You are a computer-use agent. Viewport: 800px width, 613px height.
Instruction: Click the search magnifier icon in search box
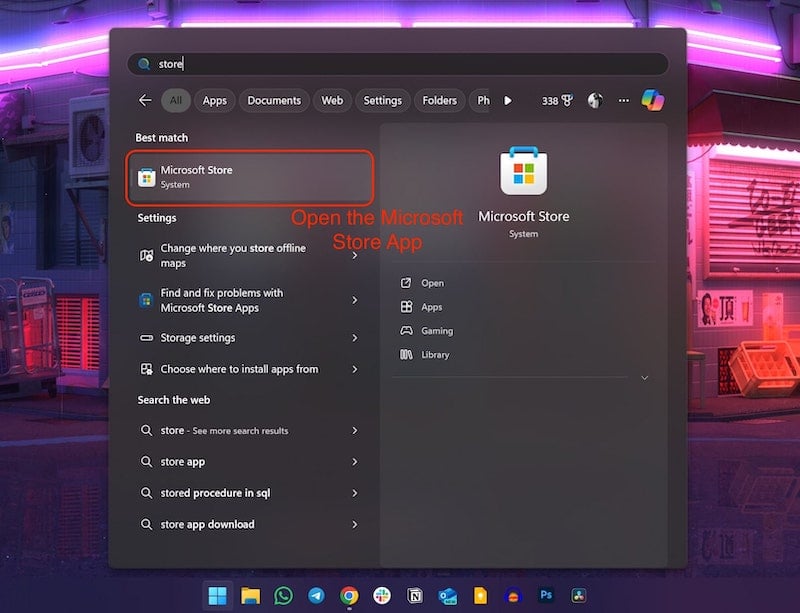coord(144,64)
